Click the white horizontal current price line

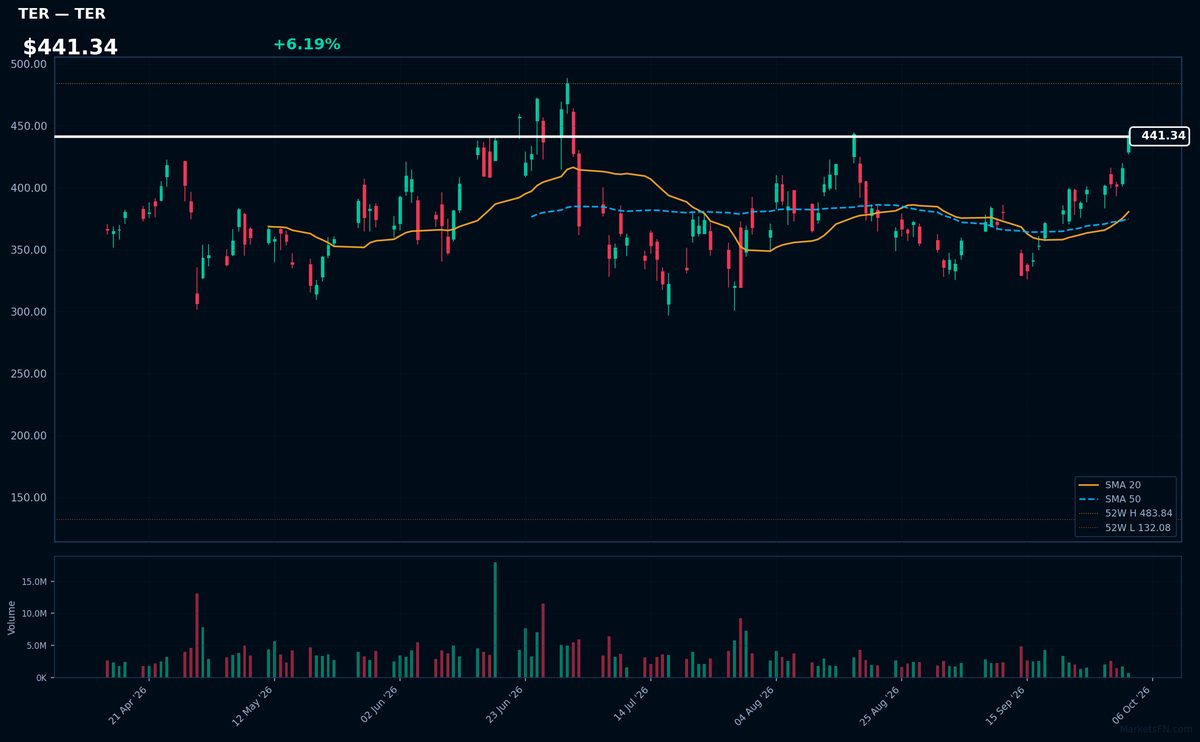pyautogui.click(x=591, y=136)
